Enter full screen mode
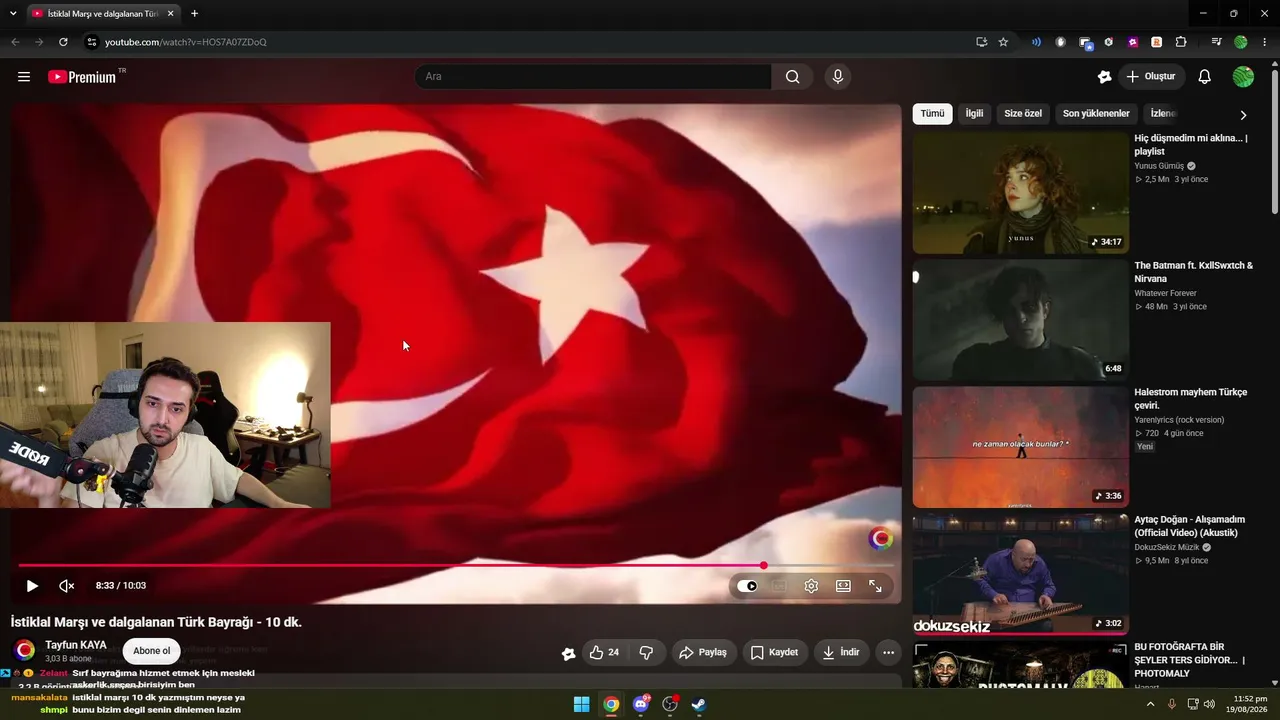The width and height of the screenshot is (1280, 720). point(875,586)
